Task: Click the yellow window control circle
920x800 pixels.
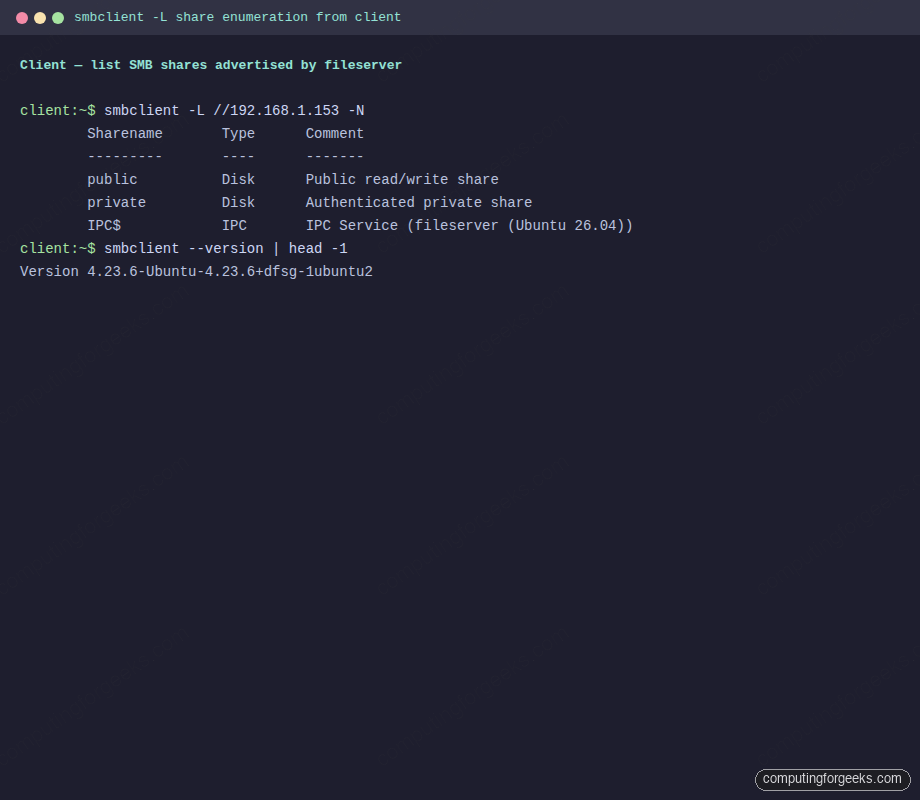Action: 40,17
